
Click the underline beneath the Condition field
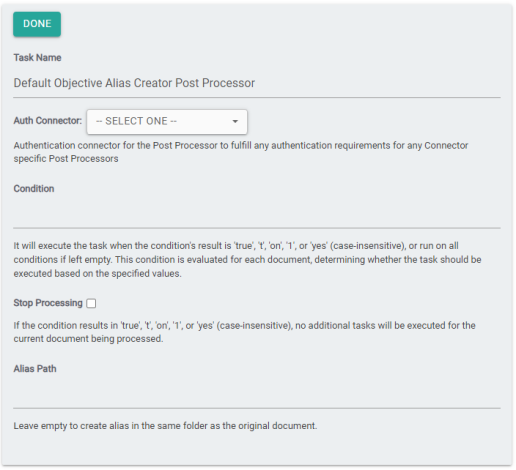pos(257,228)
